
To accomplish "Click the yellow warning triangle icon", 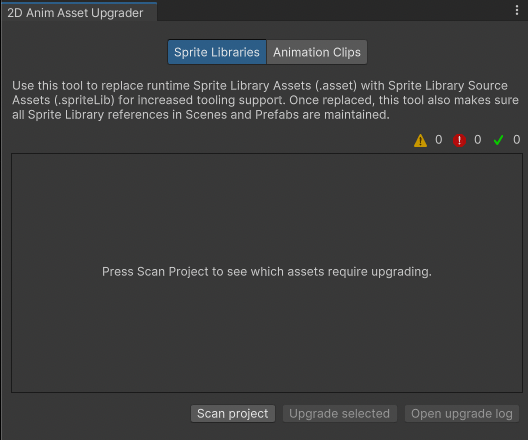I will [x=420, y=140].
